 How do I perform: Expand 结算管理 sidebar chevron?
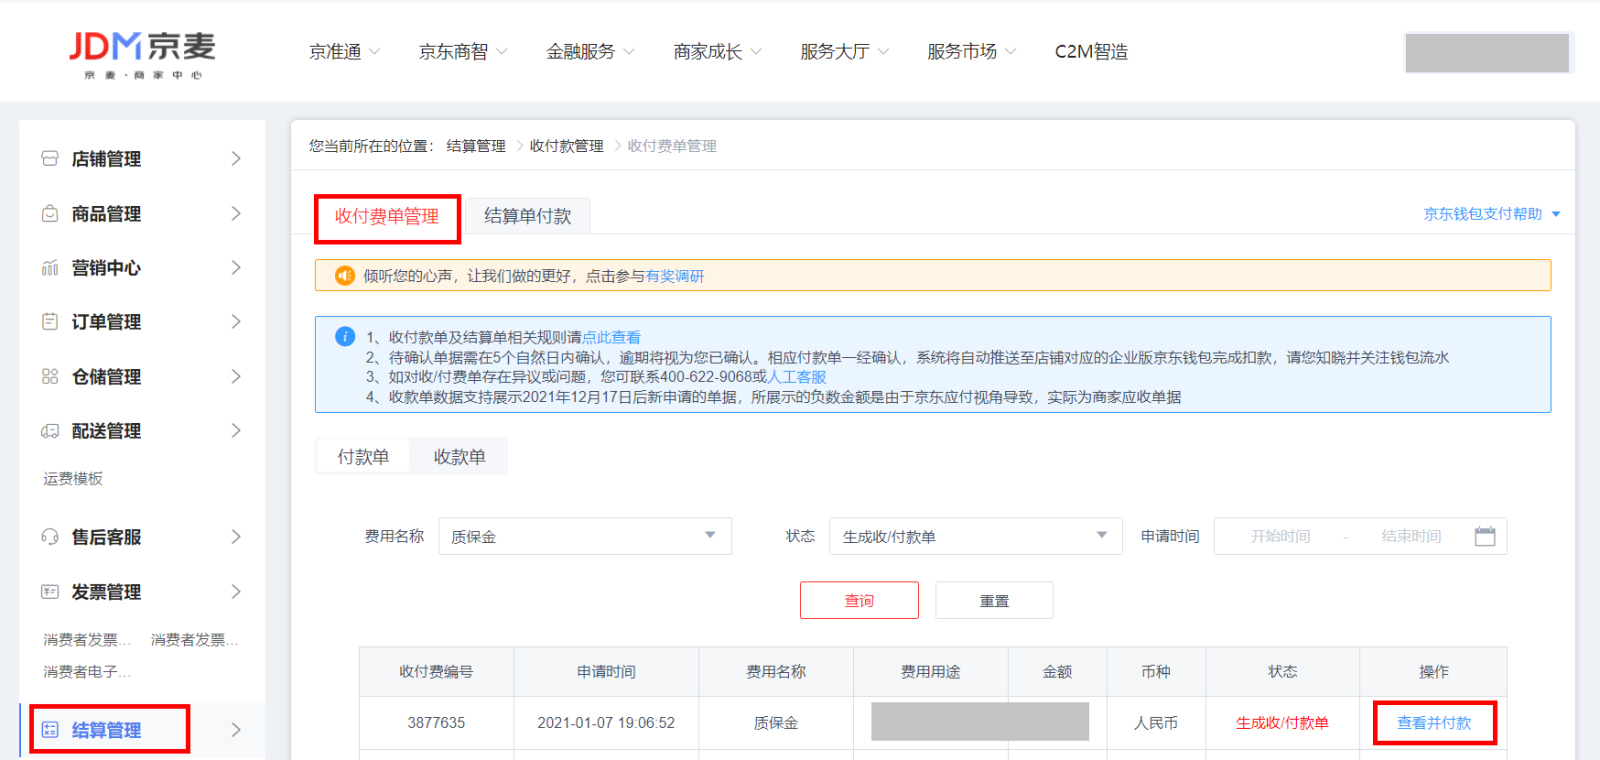(x=236, y=729)
